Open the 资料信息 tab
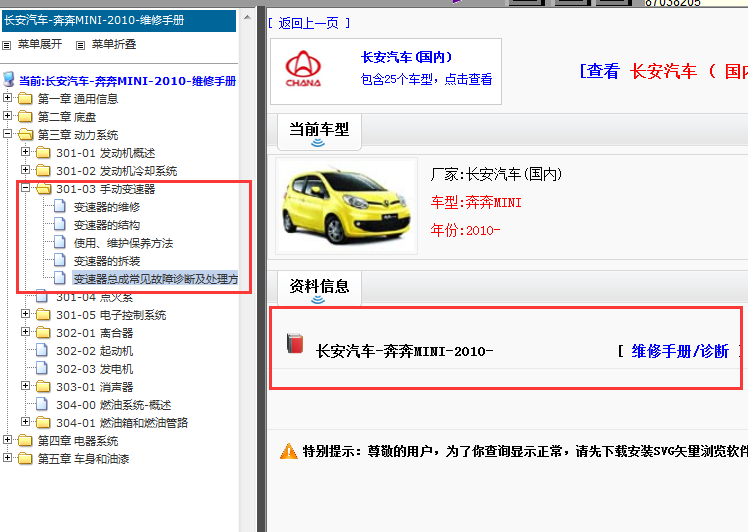Screen dimensions: 748x532 319,289
